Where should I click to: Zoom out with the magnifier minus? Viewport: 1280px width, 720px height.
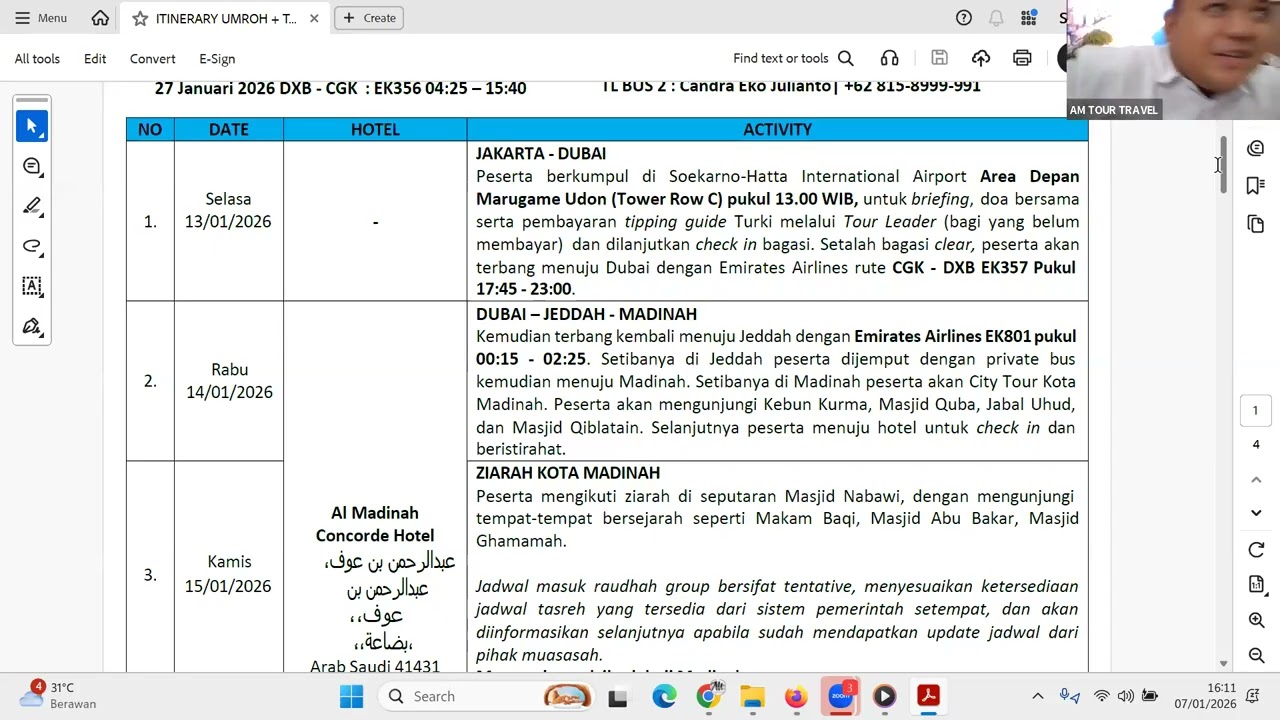(x=1256, y=655)
